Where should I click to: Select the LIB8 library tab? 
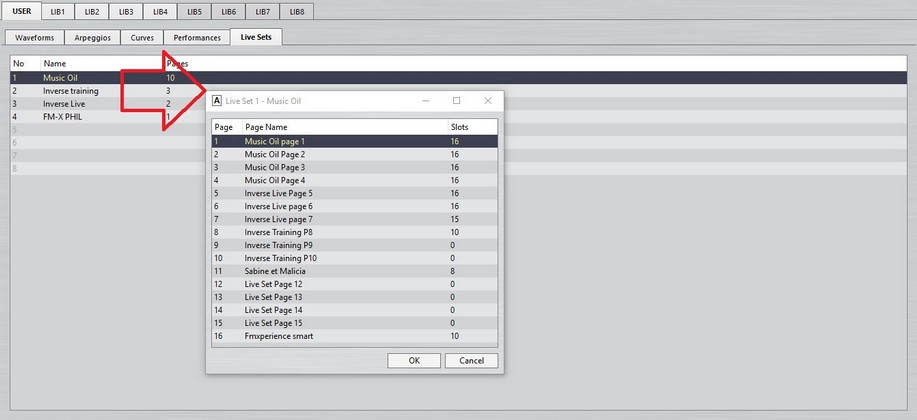tap(296, 11)
